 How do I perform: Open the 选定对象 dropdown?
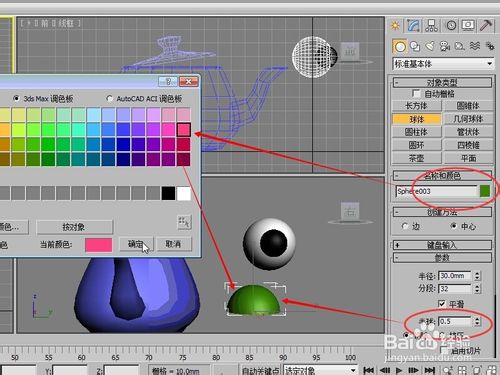tap(321, 370)
